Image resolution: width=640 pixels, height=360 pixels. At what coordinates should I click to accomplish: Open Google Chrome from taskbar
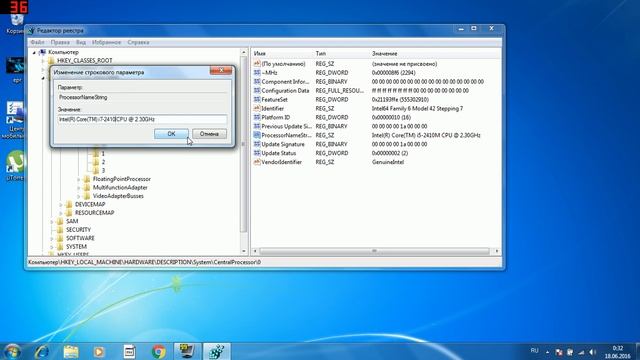159,351
